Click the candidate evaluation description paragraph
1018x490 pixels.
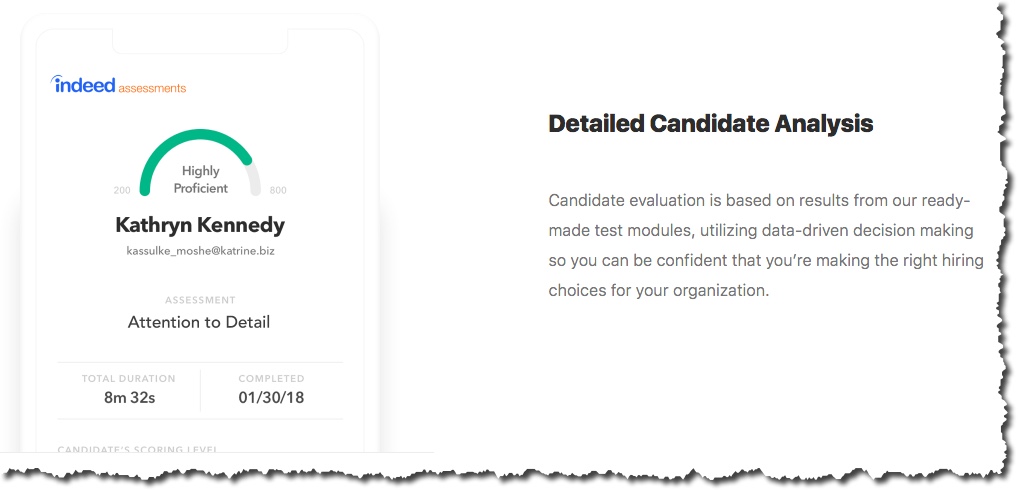[765, 245]
